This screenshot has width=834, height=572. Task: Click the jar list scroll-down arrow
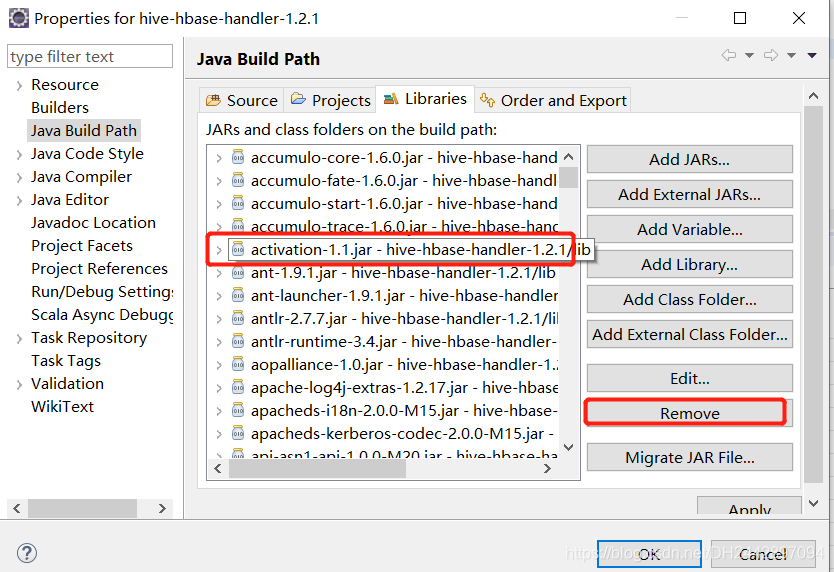(569, 447)
